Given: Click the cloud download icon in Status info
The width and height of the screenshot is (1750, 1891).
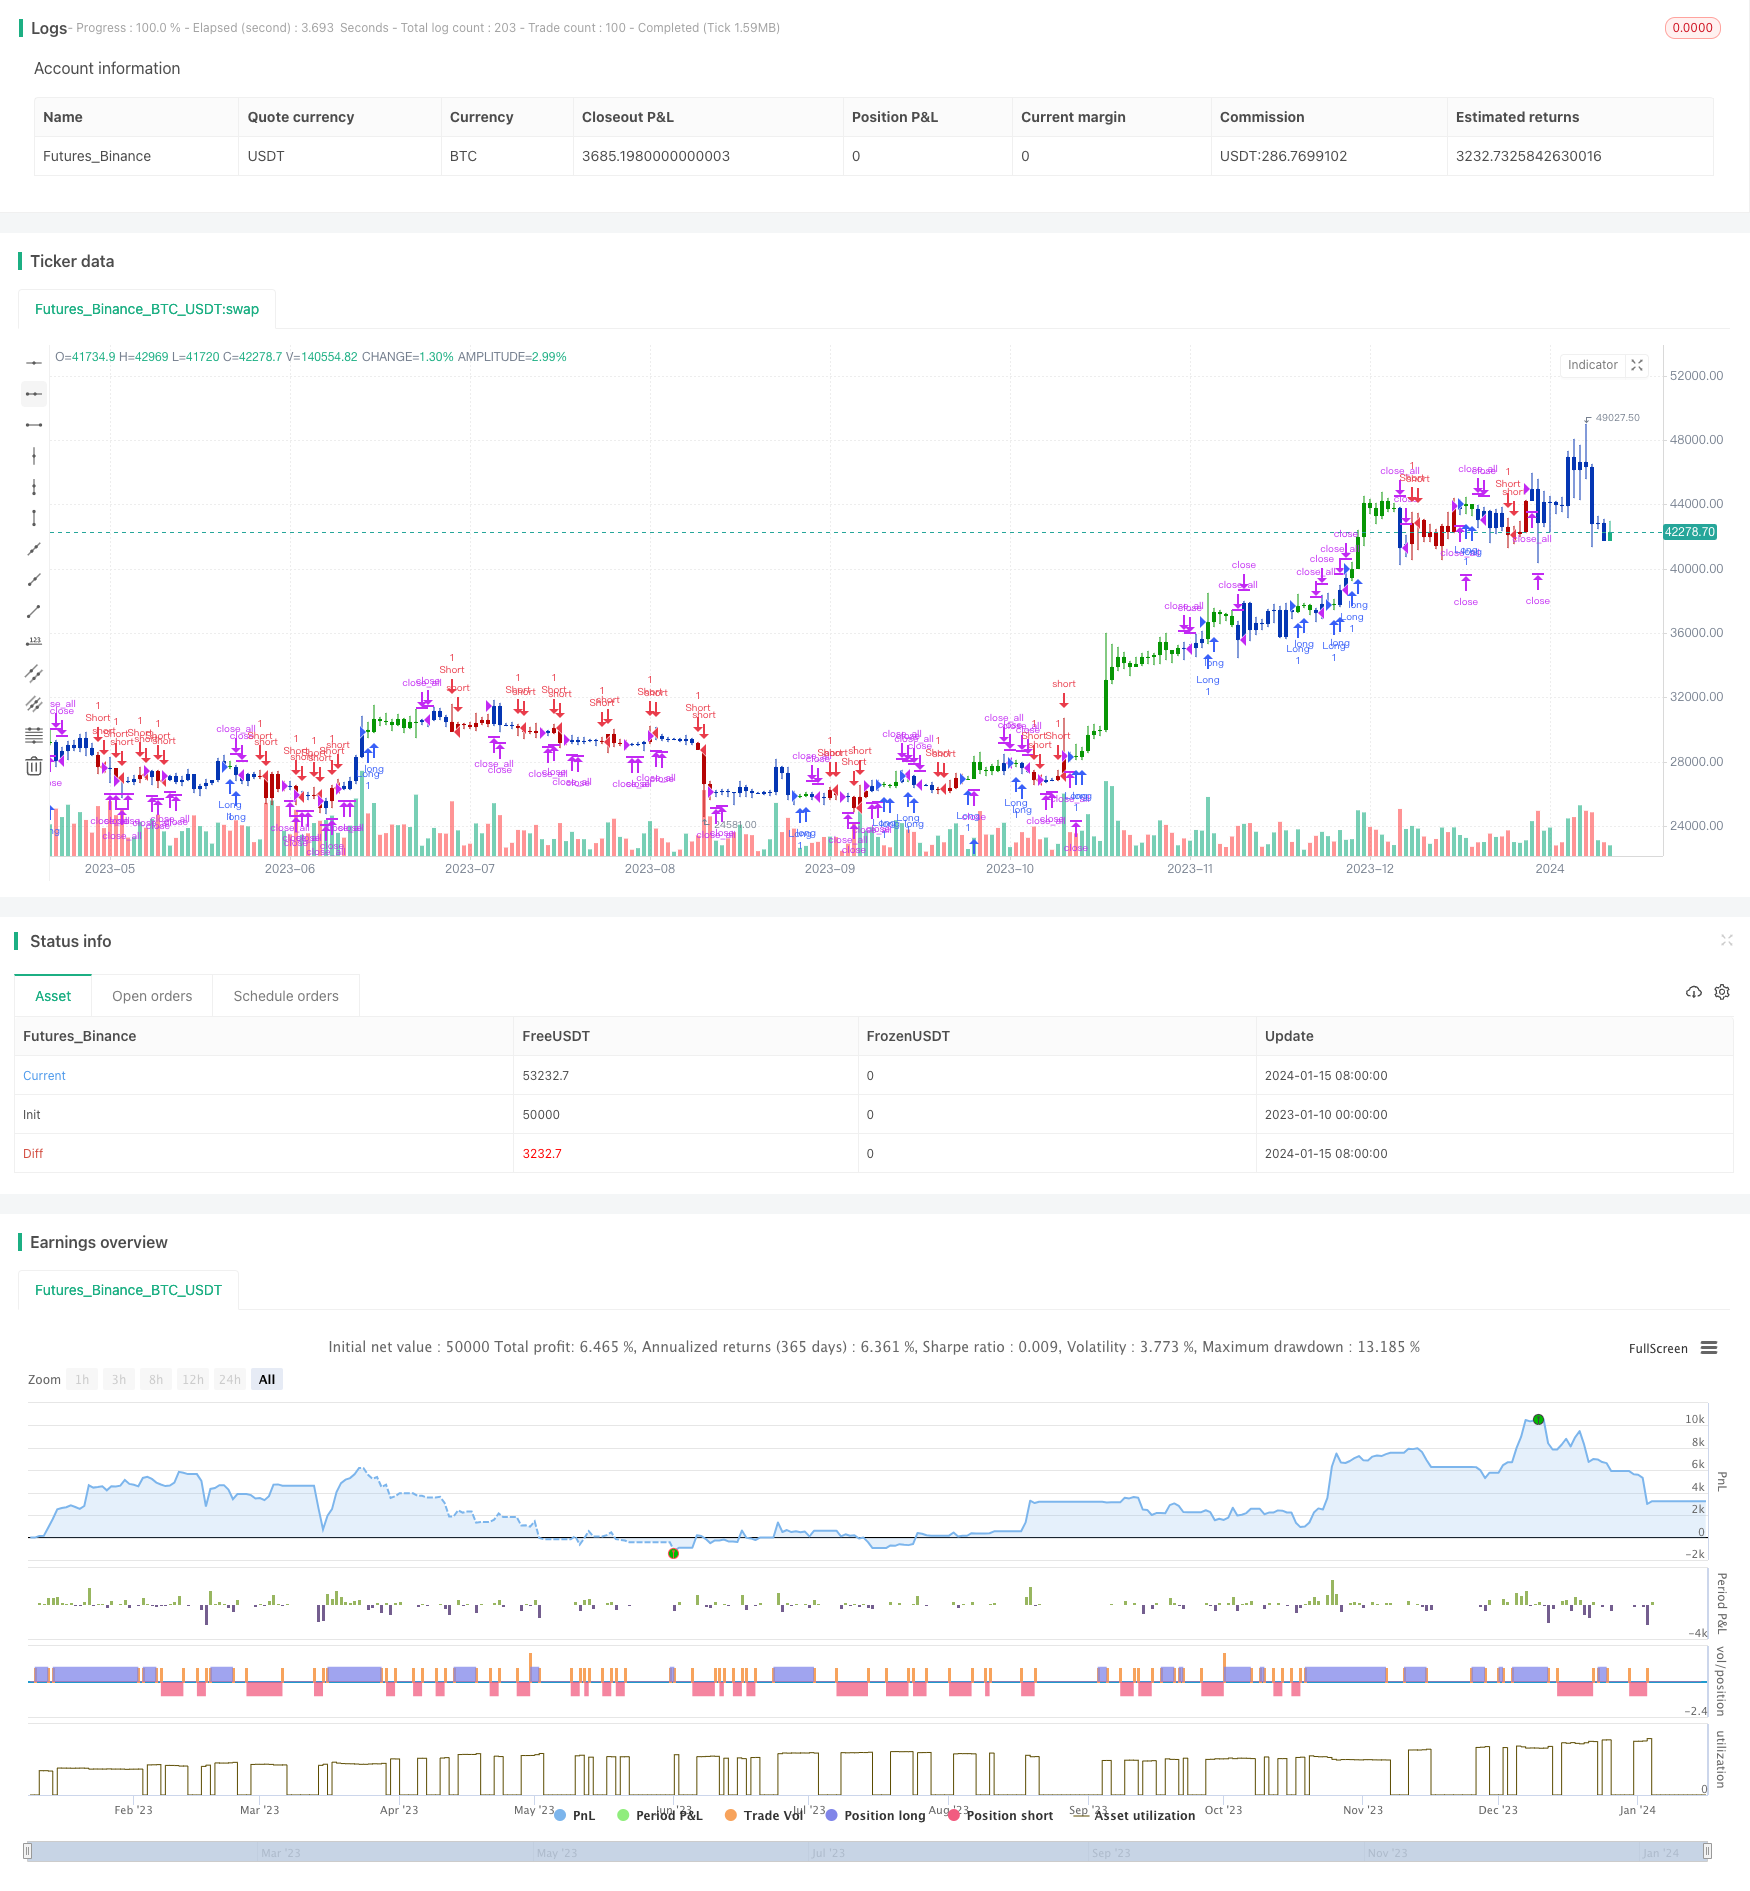Looking at the screenshot, I should click(x=1693, y=992).
